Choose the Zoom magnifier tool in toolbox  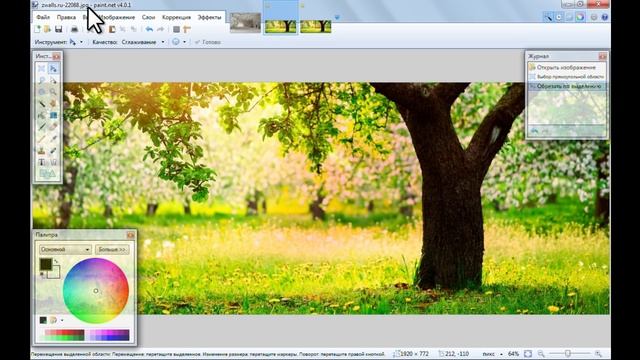click(53, 92)
